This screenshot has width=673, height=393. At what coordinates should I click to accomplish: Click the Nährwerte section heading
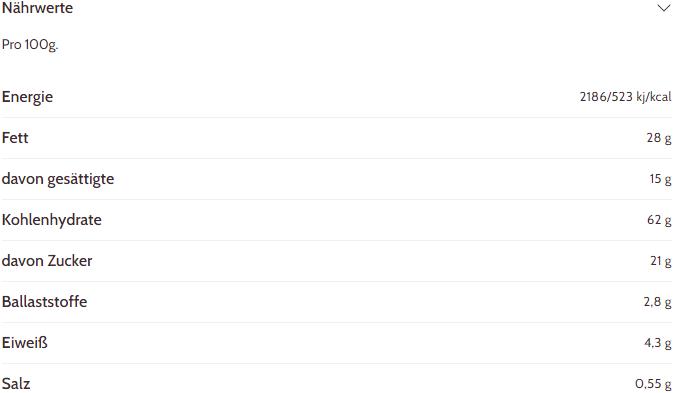point(37,8)
